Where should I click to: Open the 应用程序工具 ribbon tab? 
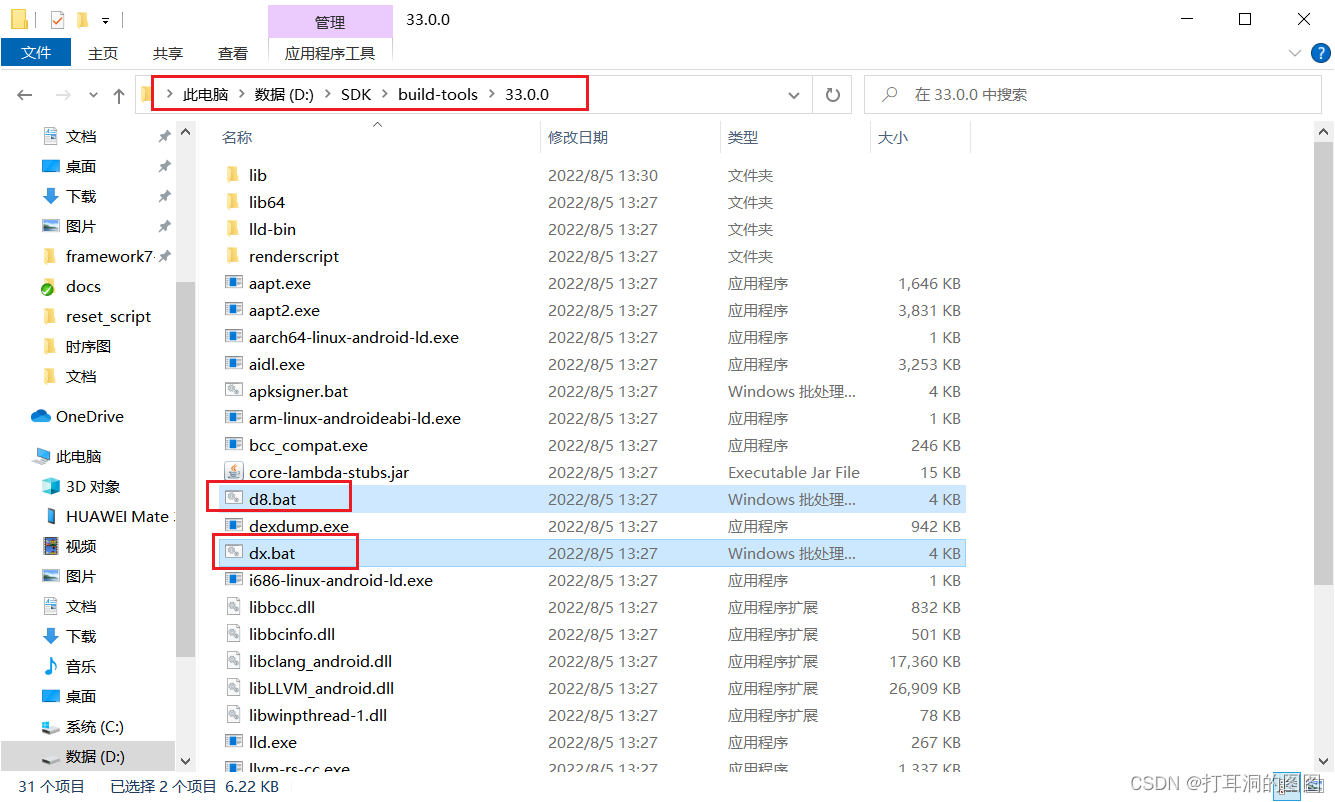pyautogui.click(x=330, y=53)
